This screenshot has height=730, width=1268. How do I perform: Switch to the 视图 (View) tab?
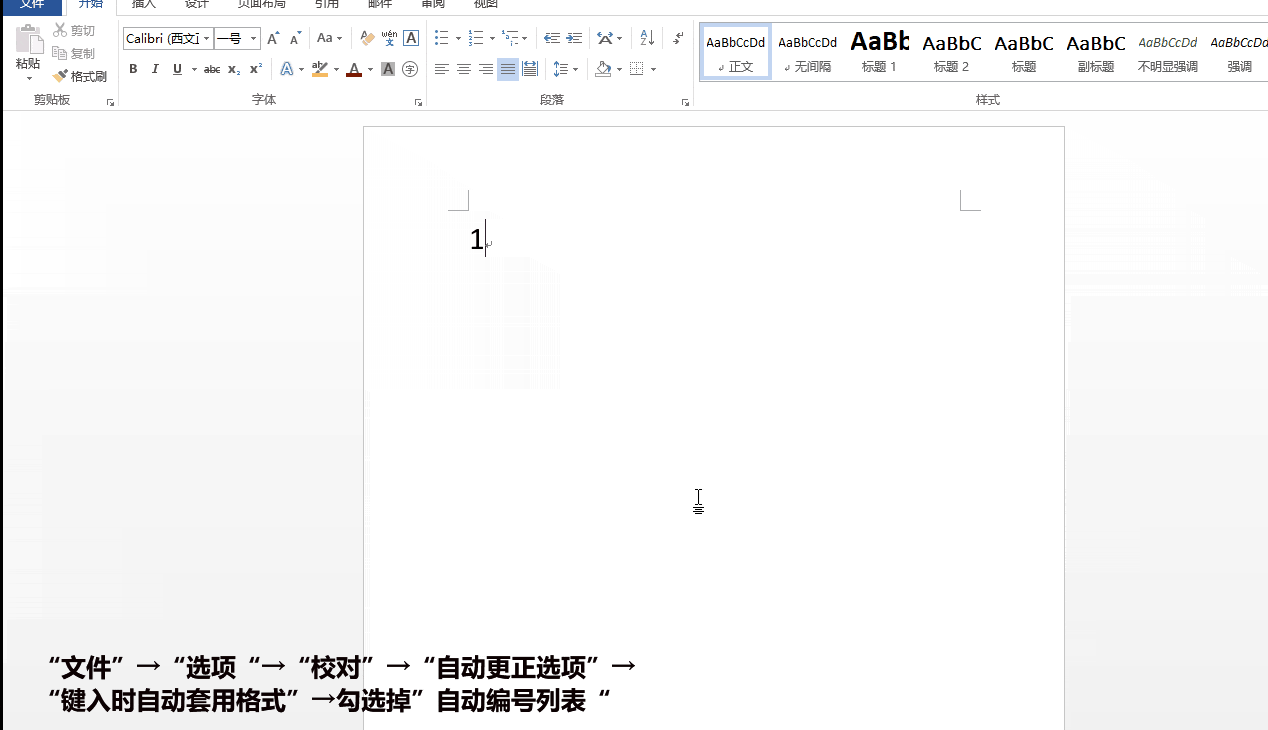click(485, 5)
